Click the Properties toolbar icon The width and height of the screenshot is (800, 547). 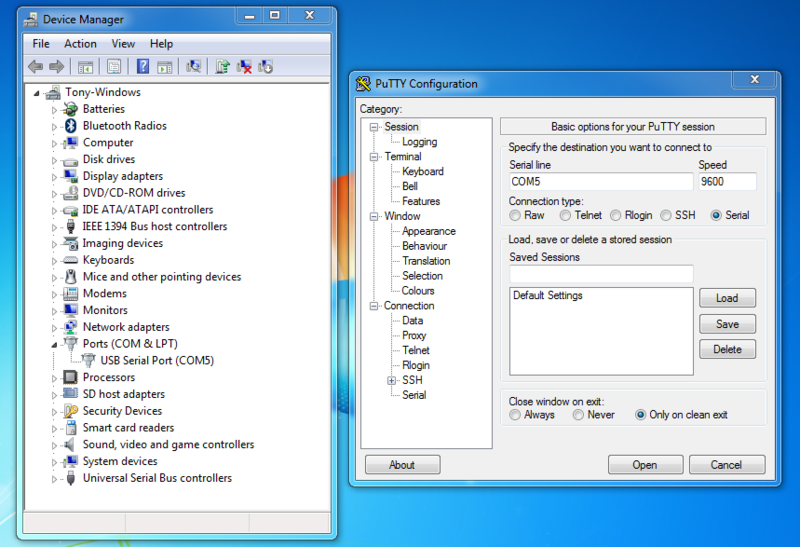coord(114,67)
